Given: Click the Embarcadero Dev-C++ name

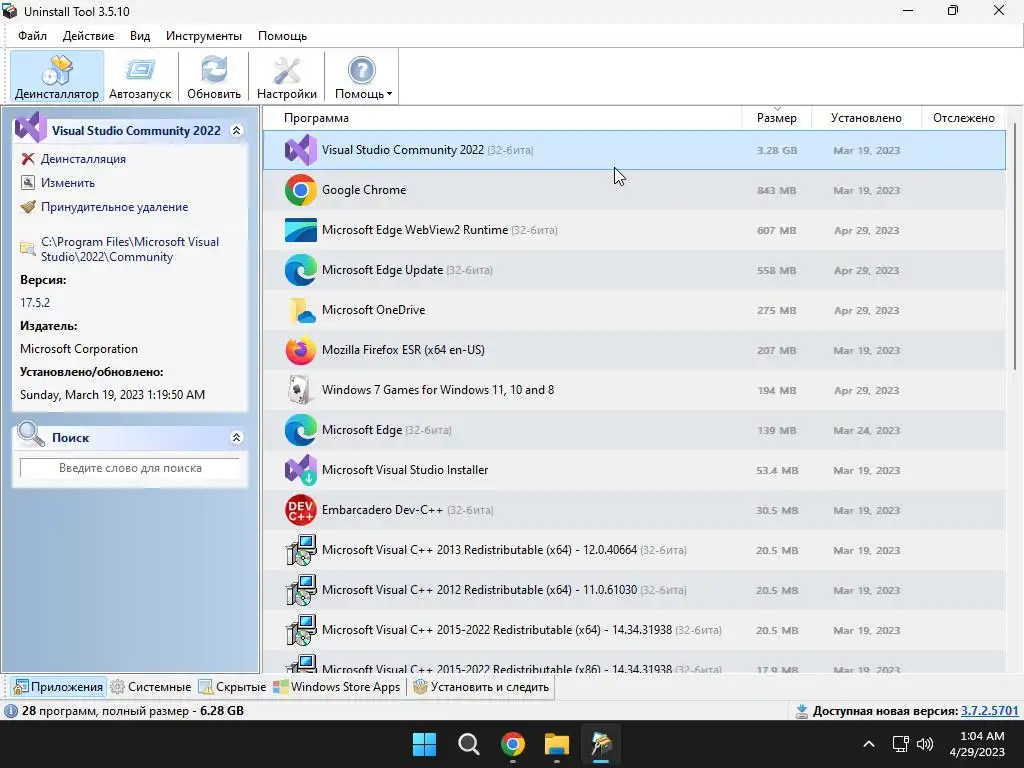Looking at the screenshot, I should [382, 510].
